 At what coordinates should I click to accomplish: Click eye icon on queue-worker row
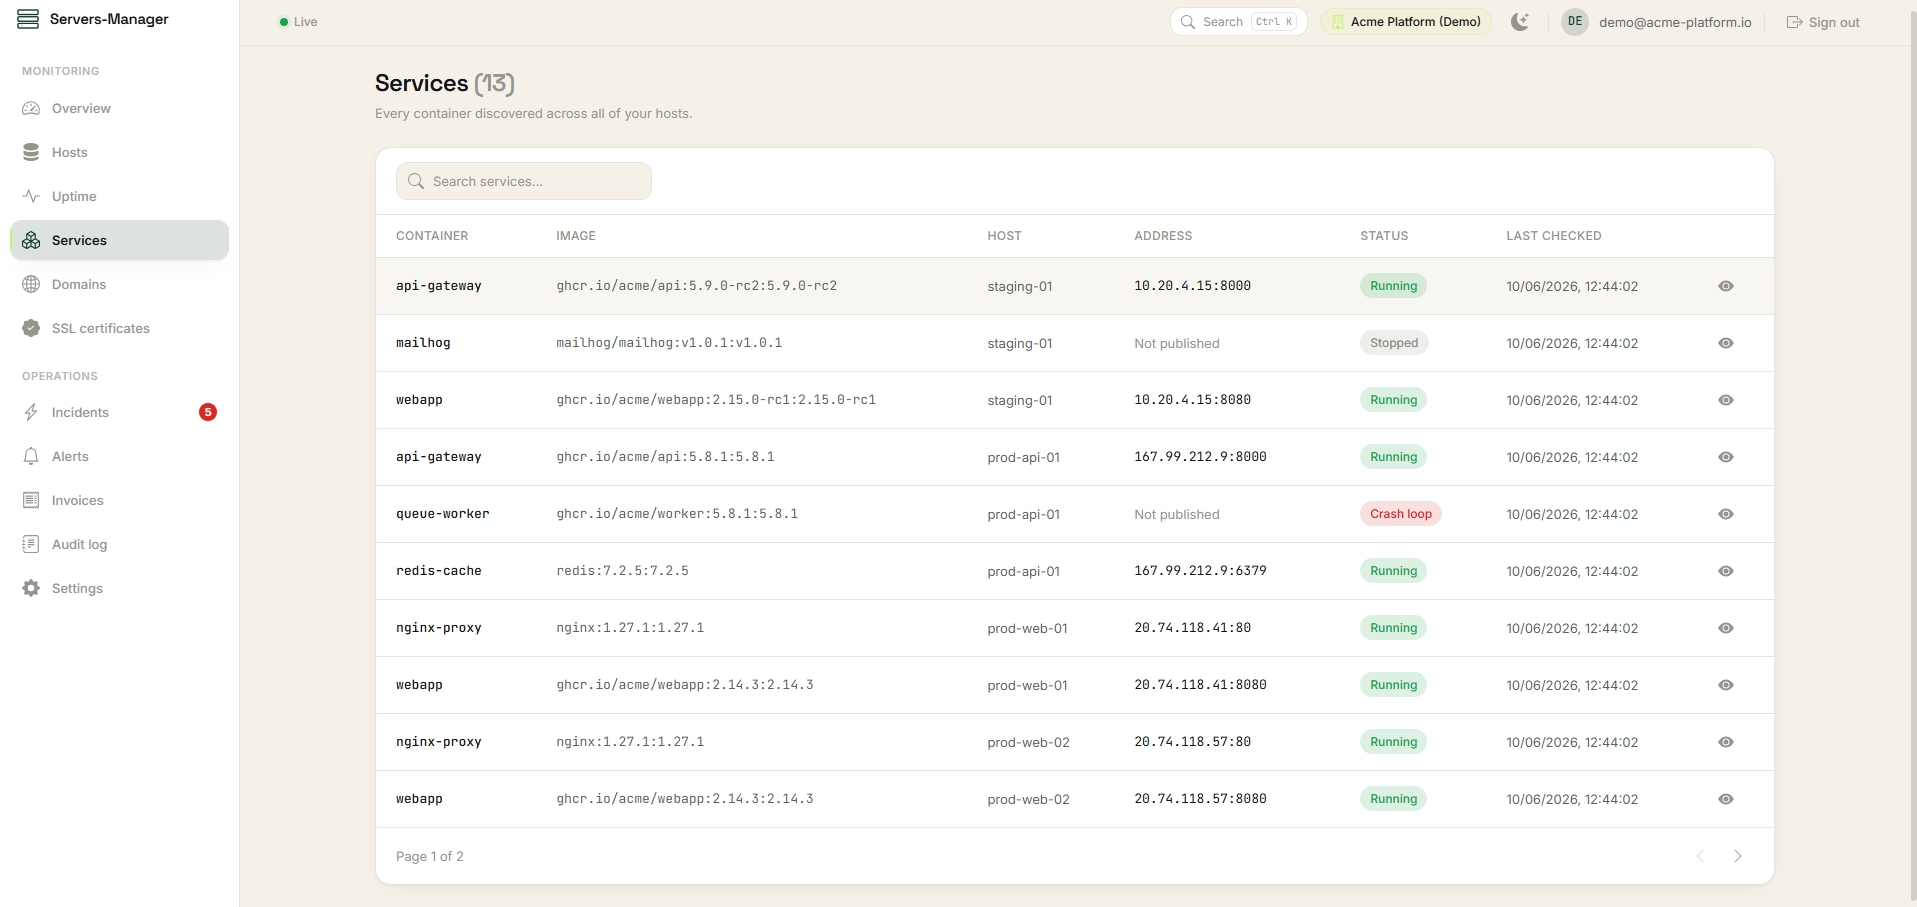(x=1726, y=514)
